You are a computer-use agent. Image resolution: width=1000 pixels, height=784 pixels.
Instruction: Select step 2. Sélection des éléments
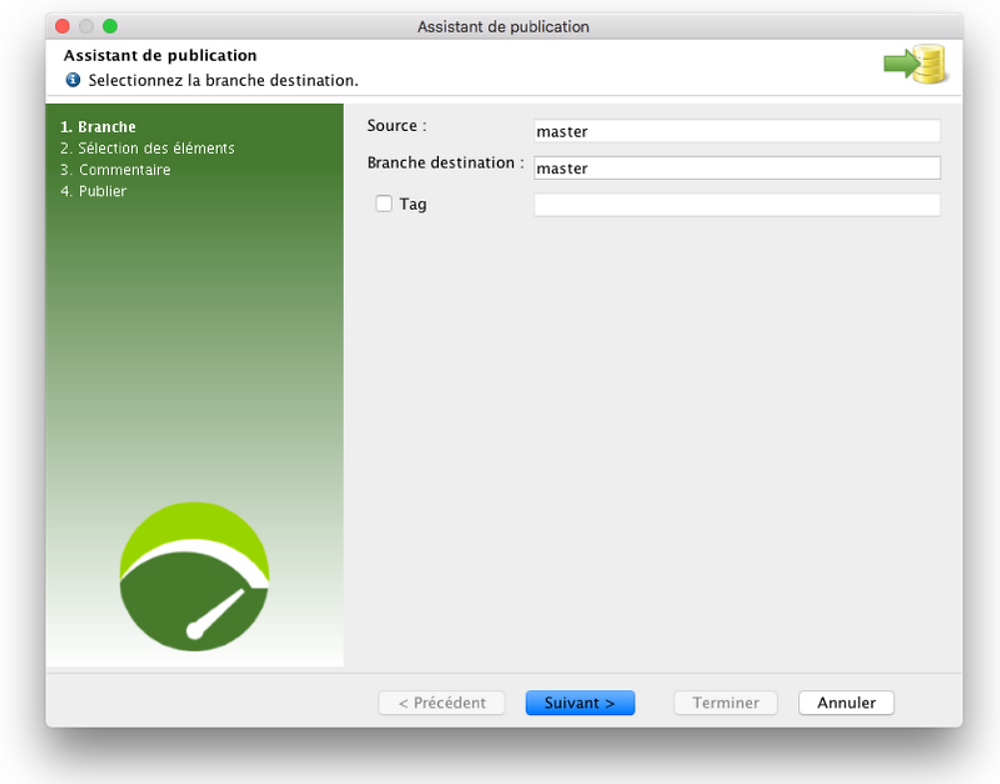click(147, 148)
